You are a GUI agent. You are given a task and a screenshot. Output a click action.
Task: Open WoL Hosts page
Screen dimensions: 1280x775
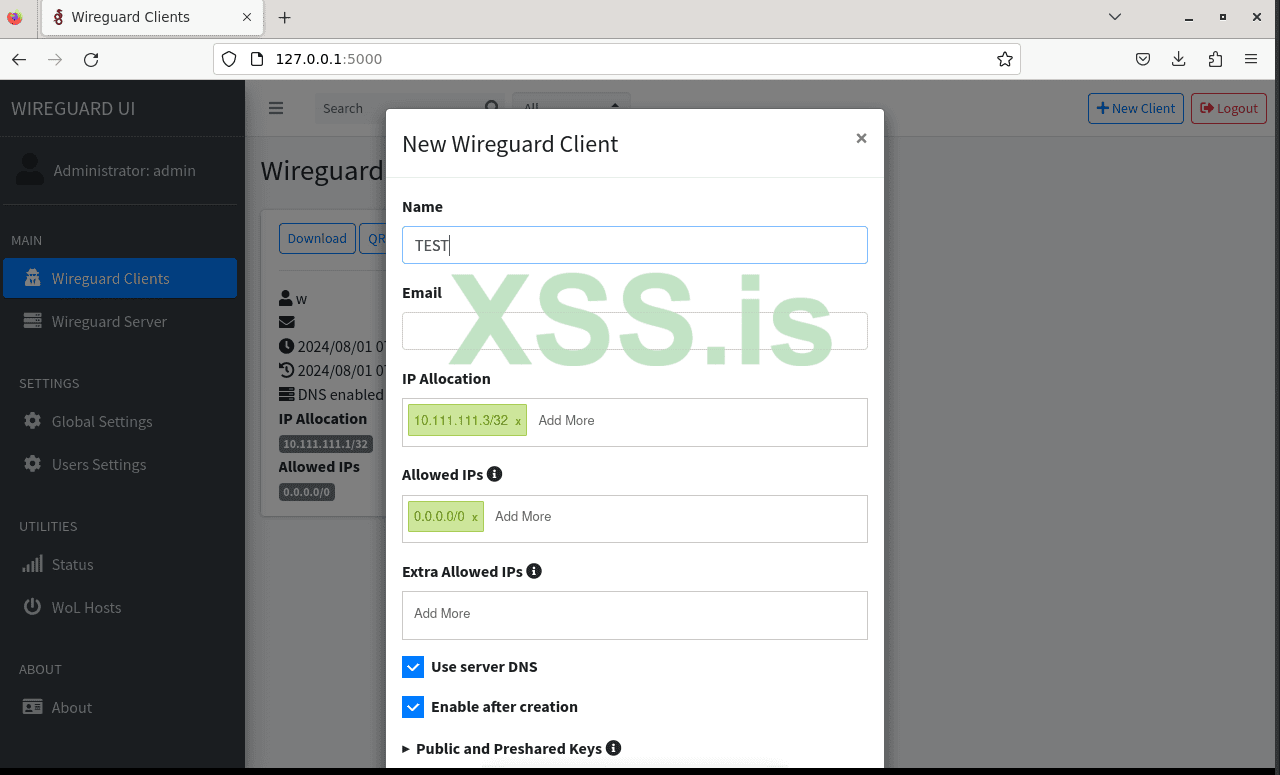120,607
